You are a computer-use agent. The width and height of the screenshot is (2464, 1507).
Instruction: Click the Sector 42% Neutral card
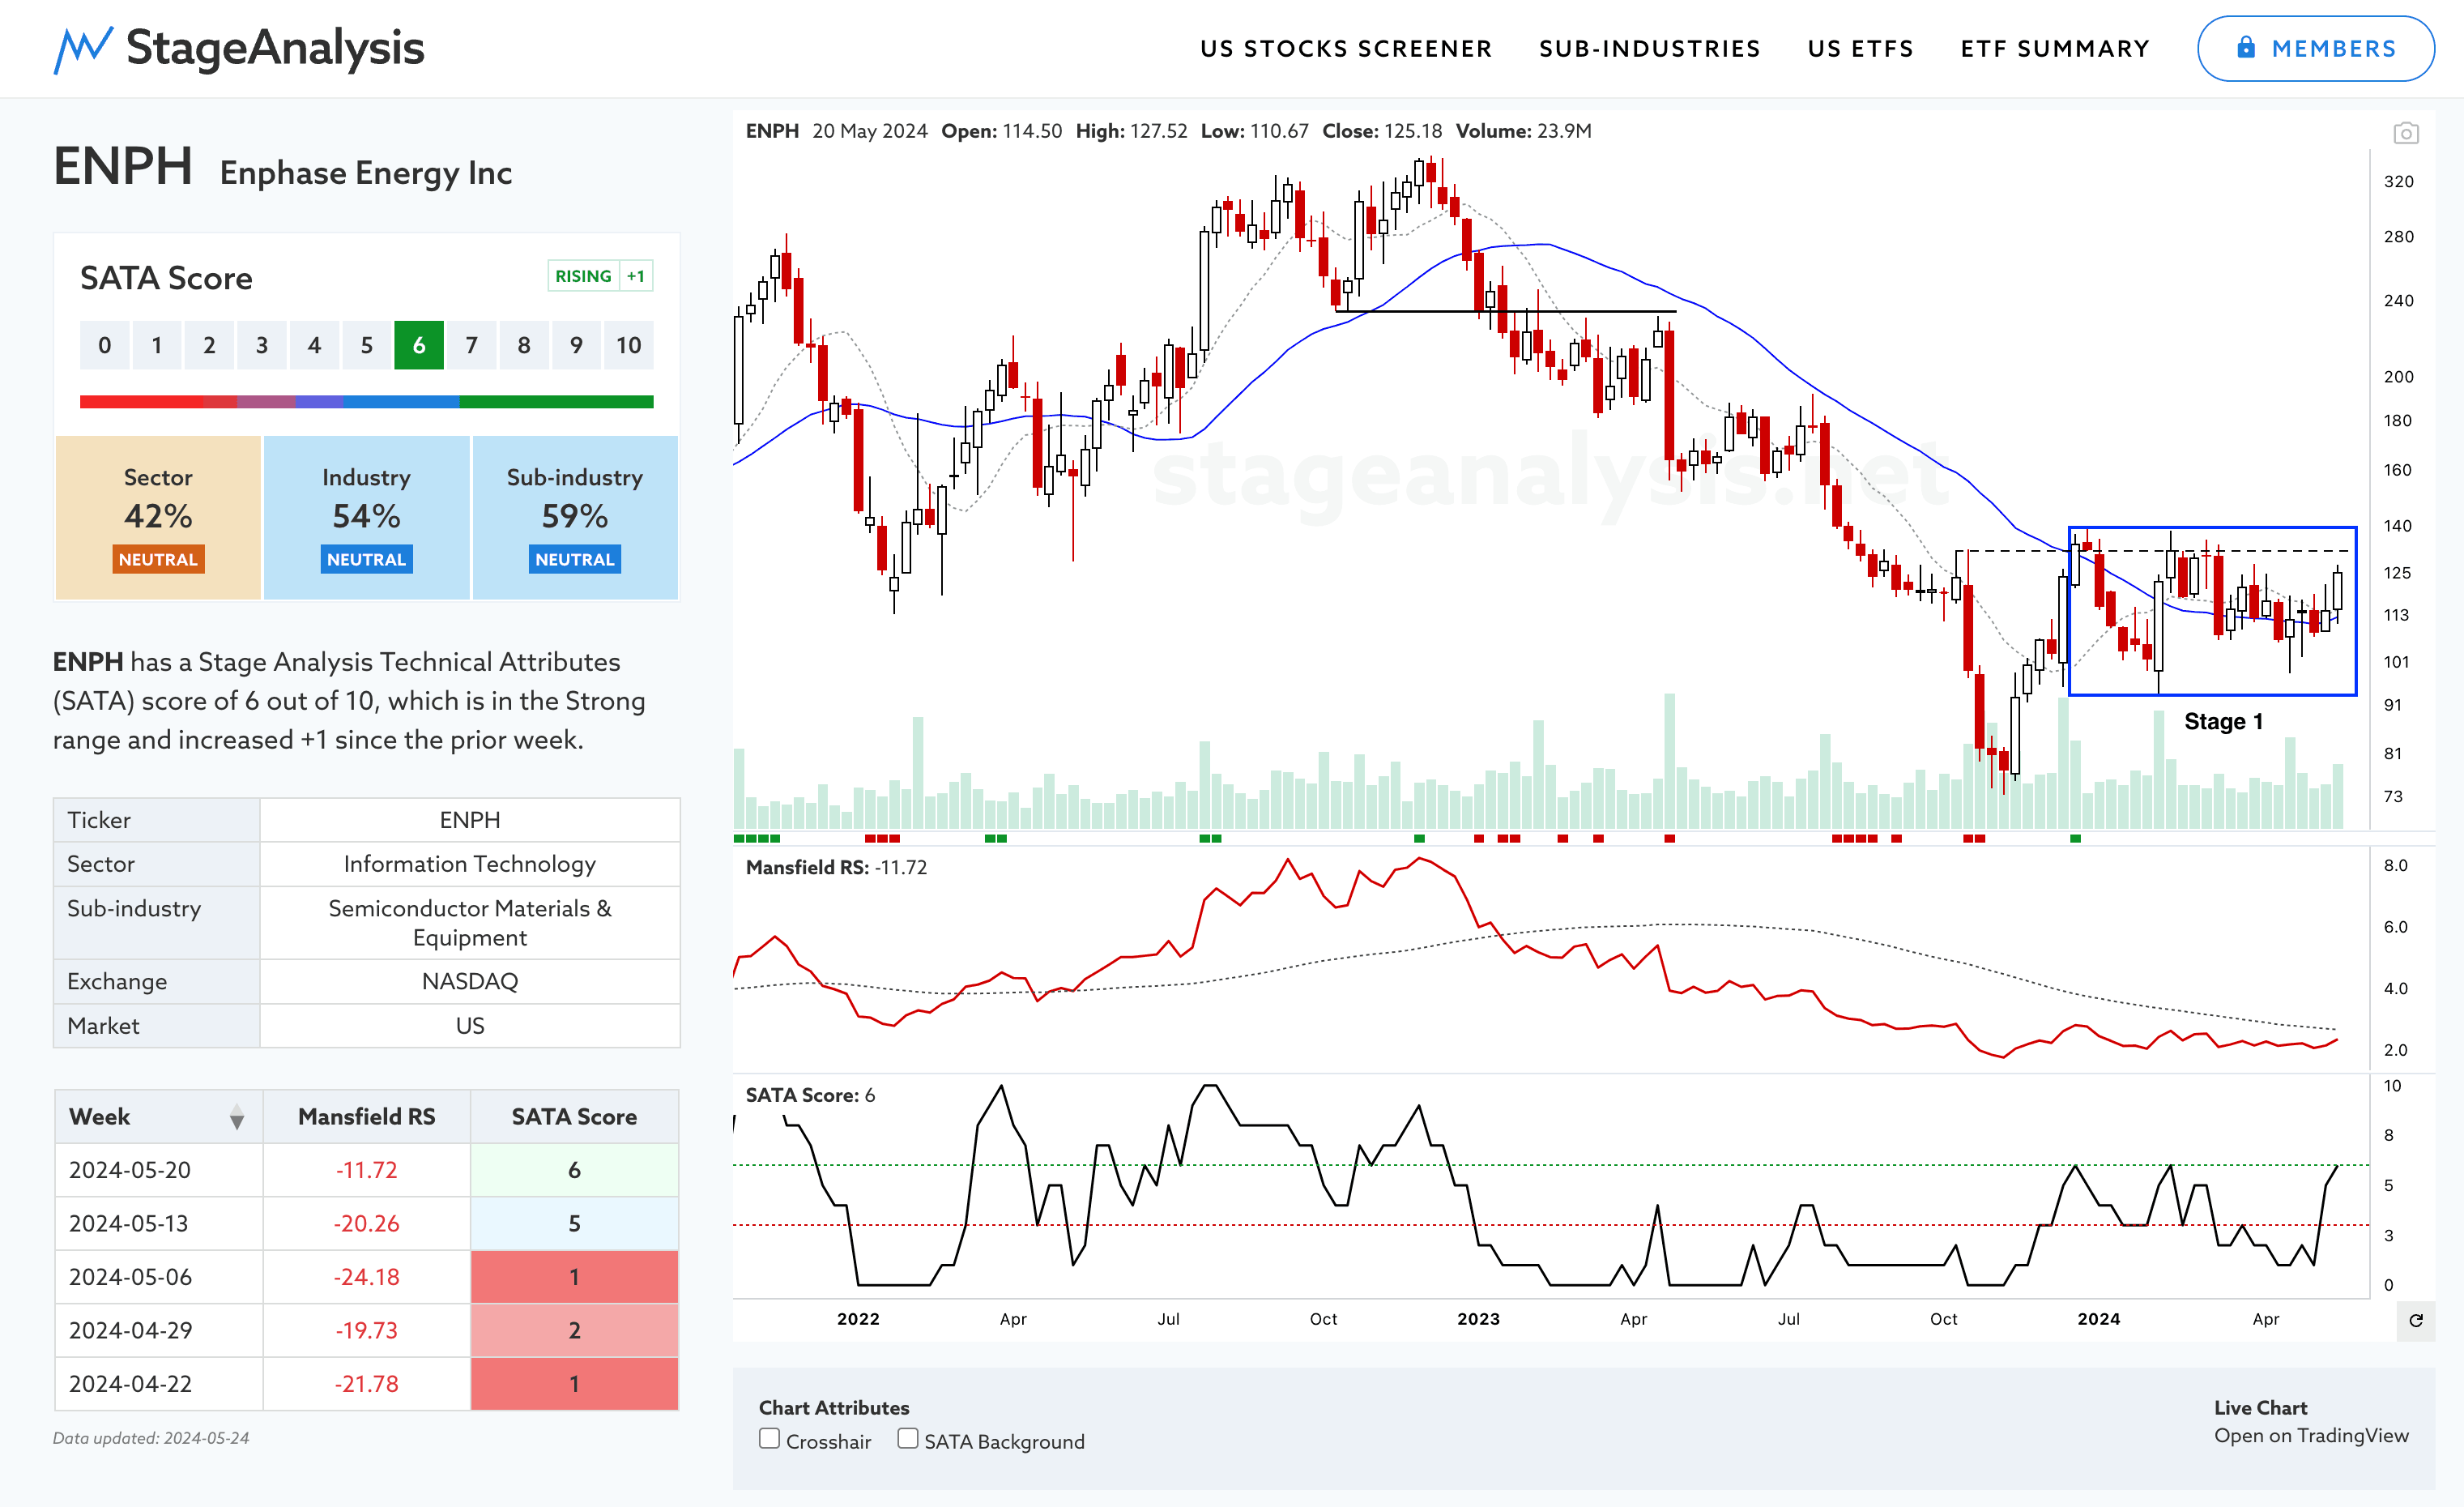158,518
